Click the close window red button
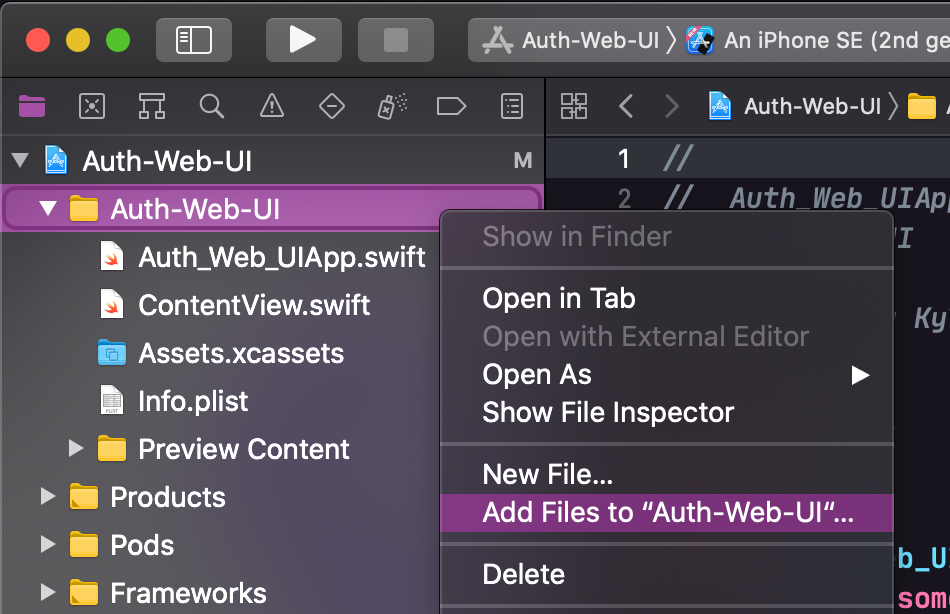950x614 pixels. 38,40
